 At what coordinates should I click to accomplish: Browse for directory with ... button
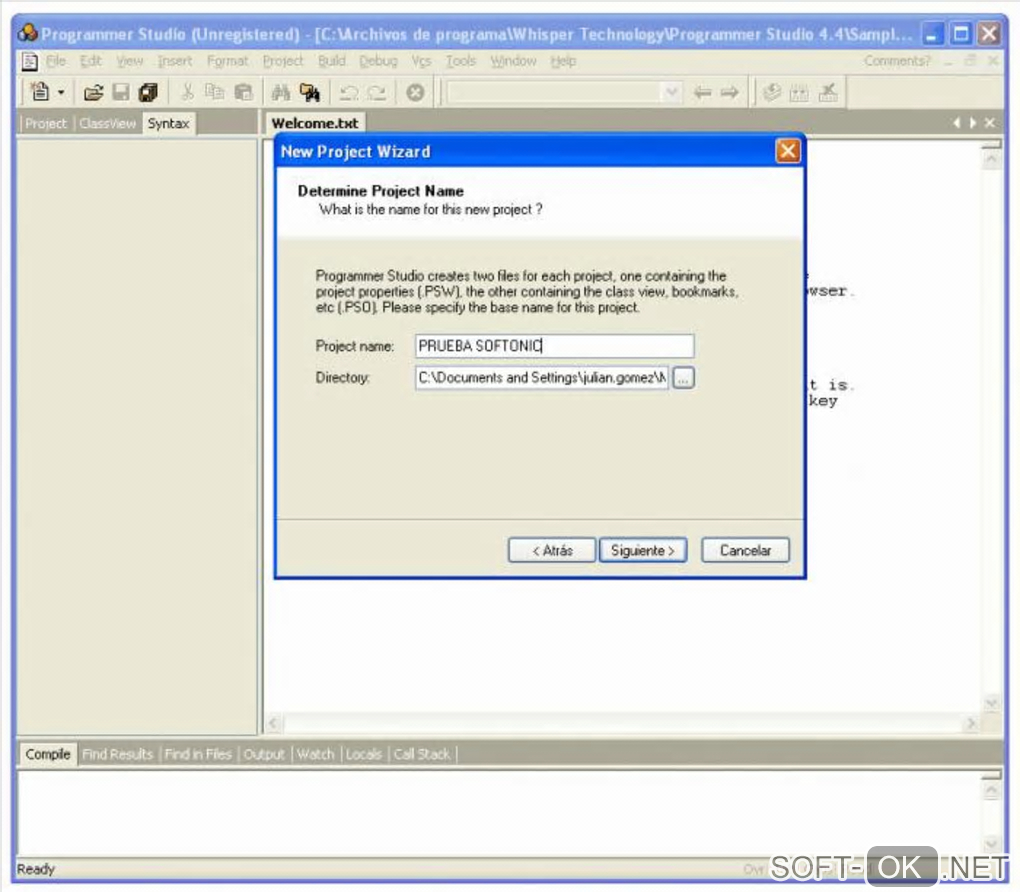(x=683, y=377)
